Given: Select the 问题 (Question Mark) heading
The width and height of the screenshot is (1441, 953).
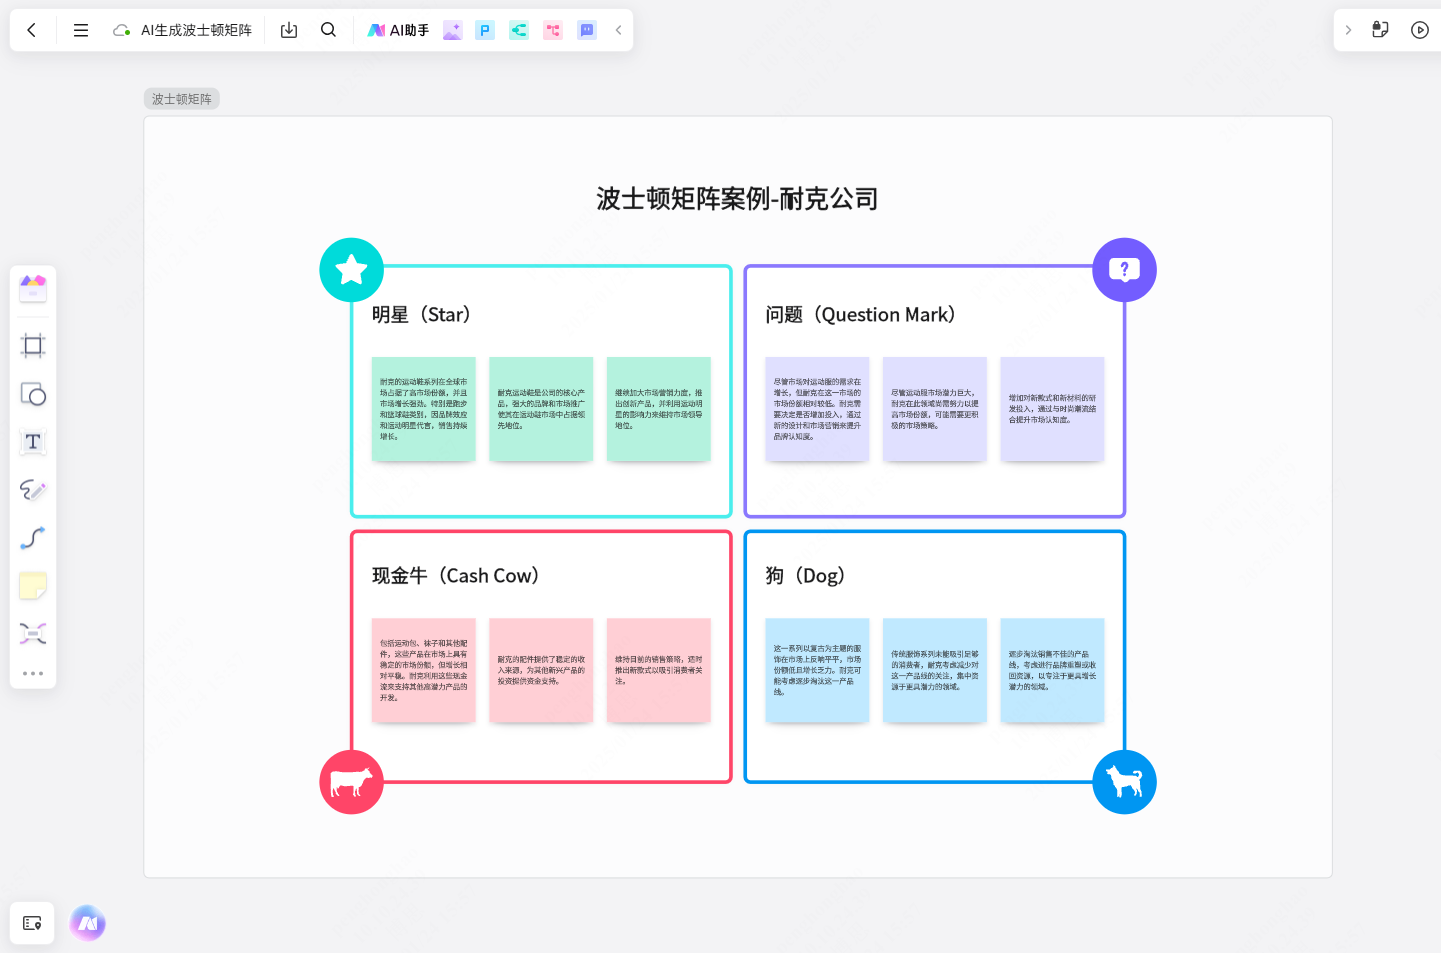Looking at the screenshot, I should [x=861, y=315].
